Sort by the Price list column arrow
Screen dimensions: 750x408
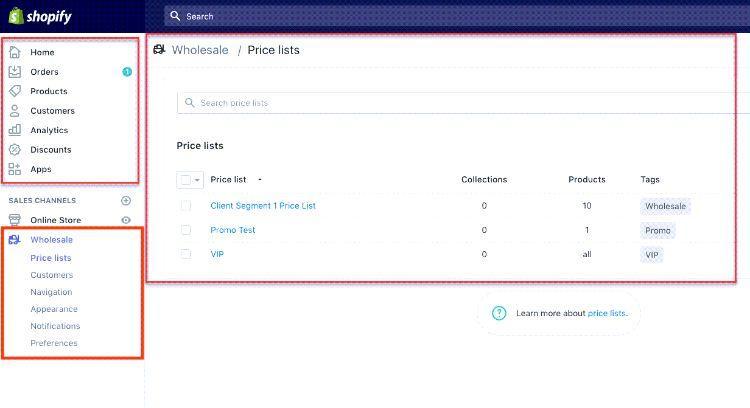click(260, 180)
